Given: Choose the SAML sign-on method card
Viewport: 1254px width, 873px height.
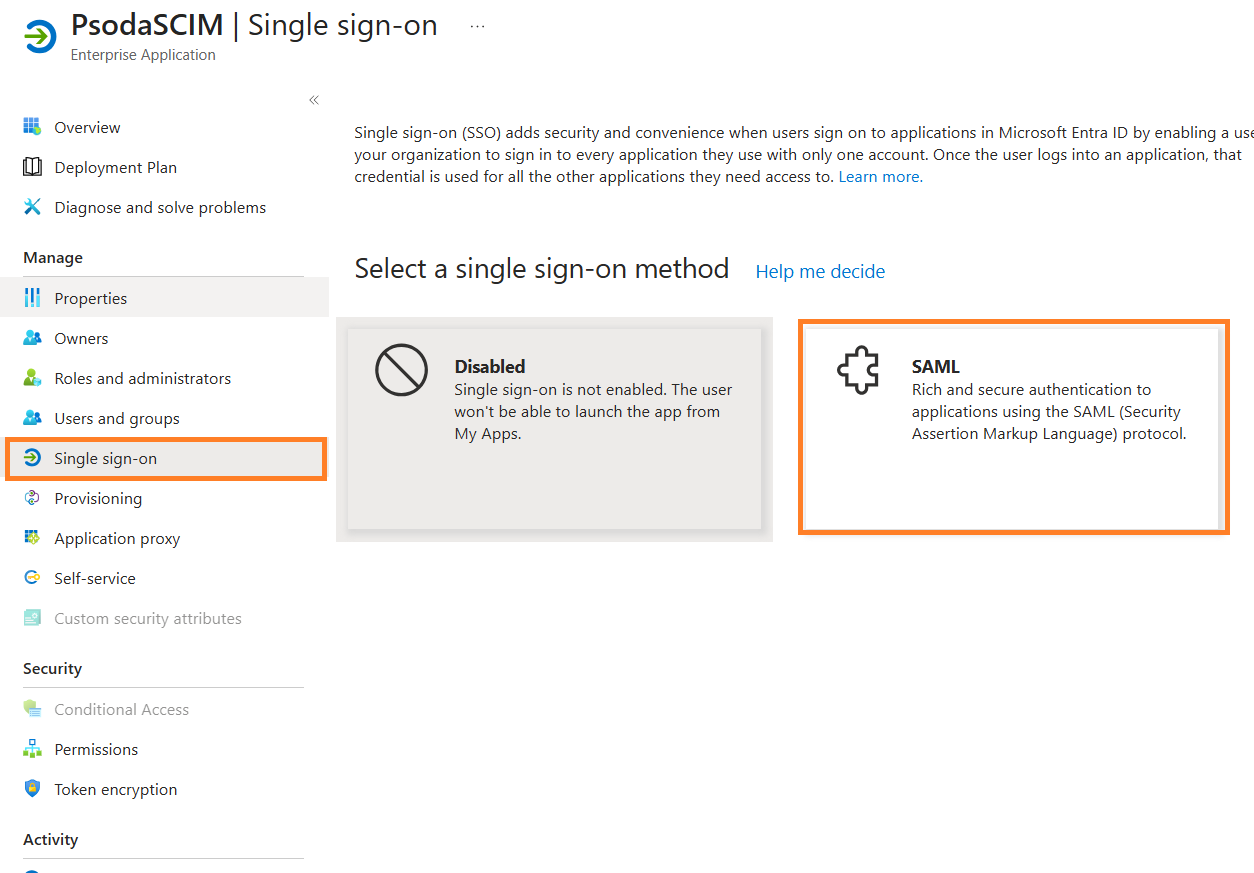Looking at the screenshot, I should (1012, 427).
